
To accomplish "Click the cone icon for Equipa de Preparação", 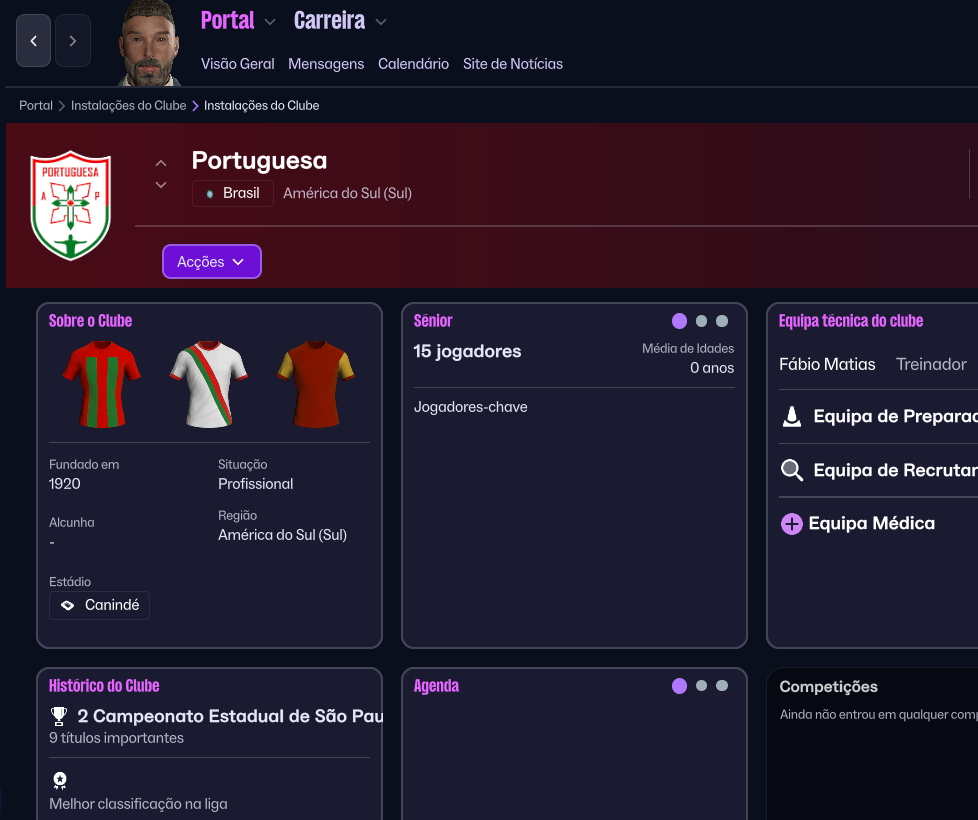I will point(792,417).
